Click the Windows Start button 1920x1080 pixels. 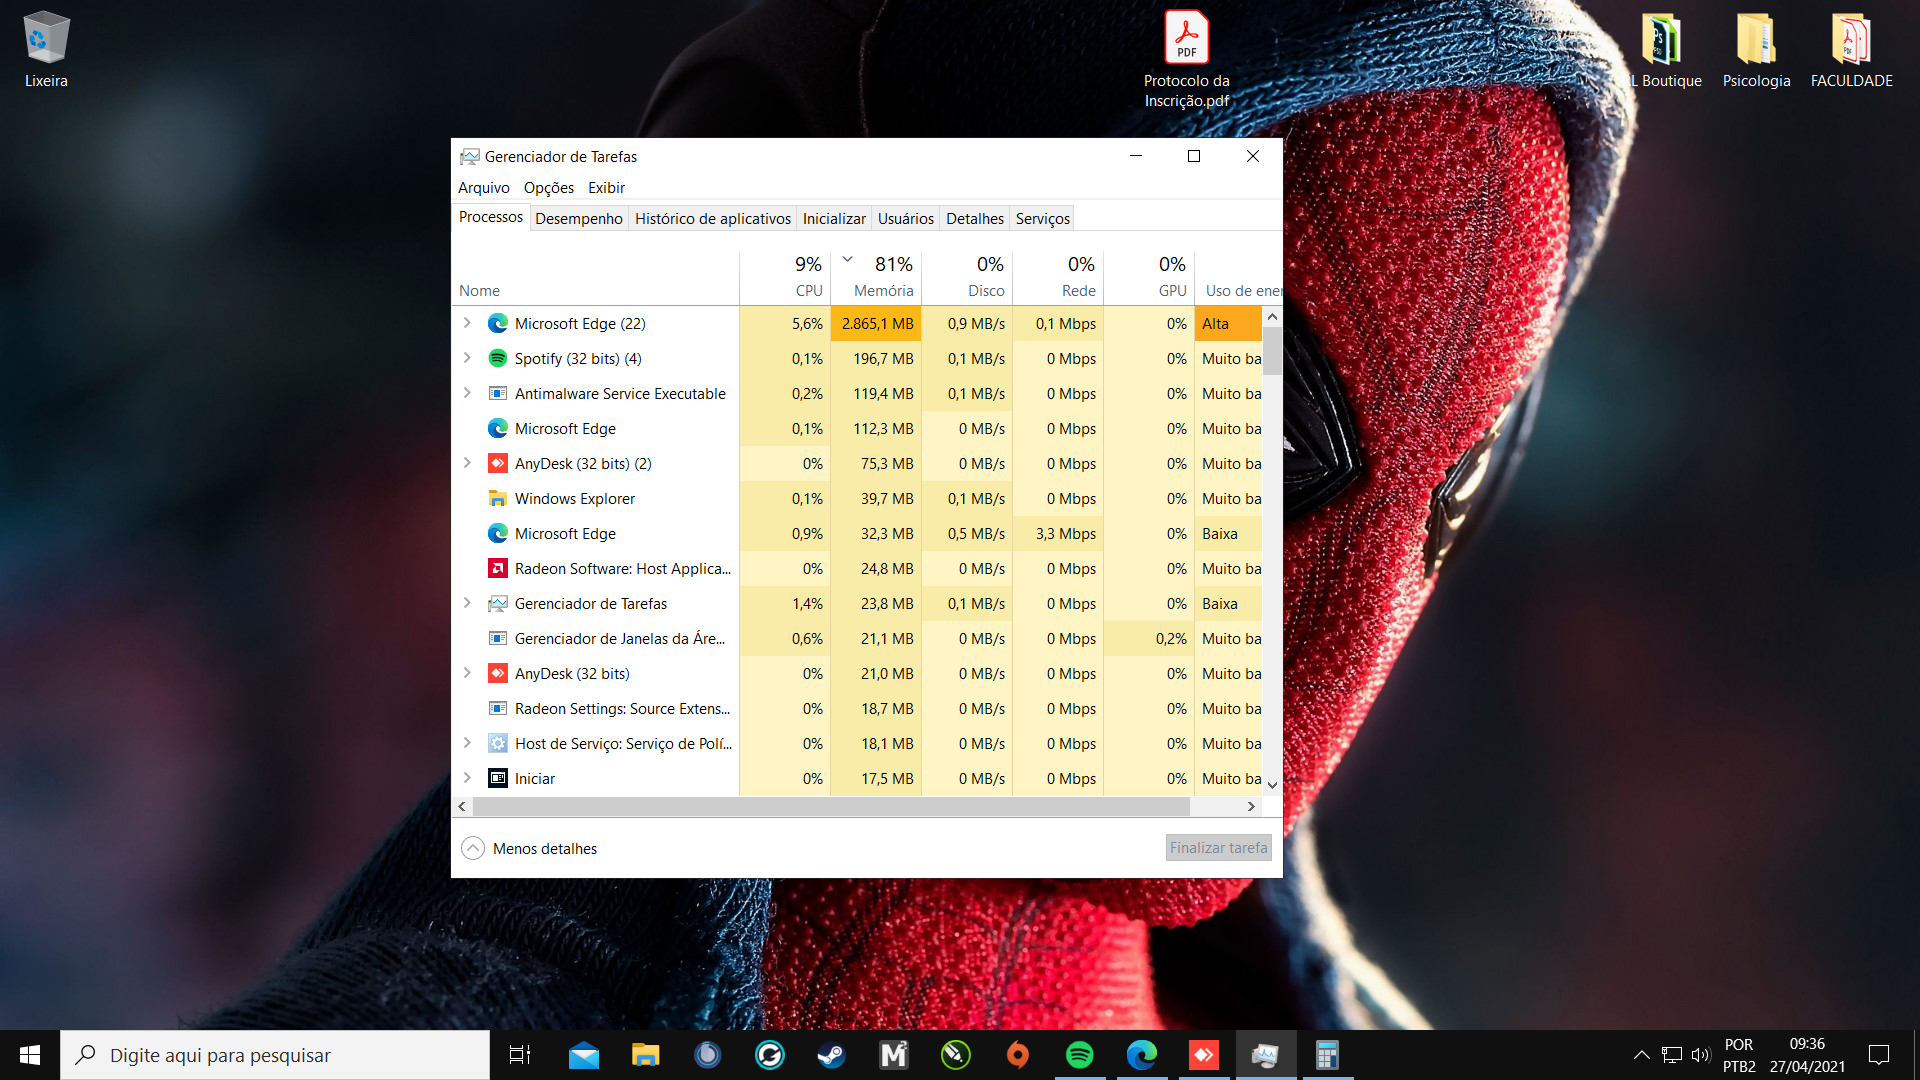click(x=30, y=1055)
